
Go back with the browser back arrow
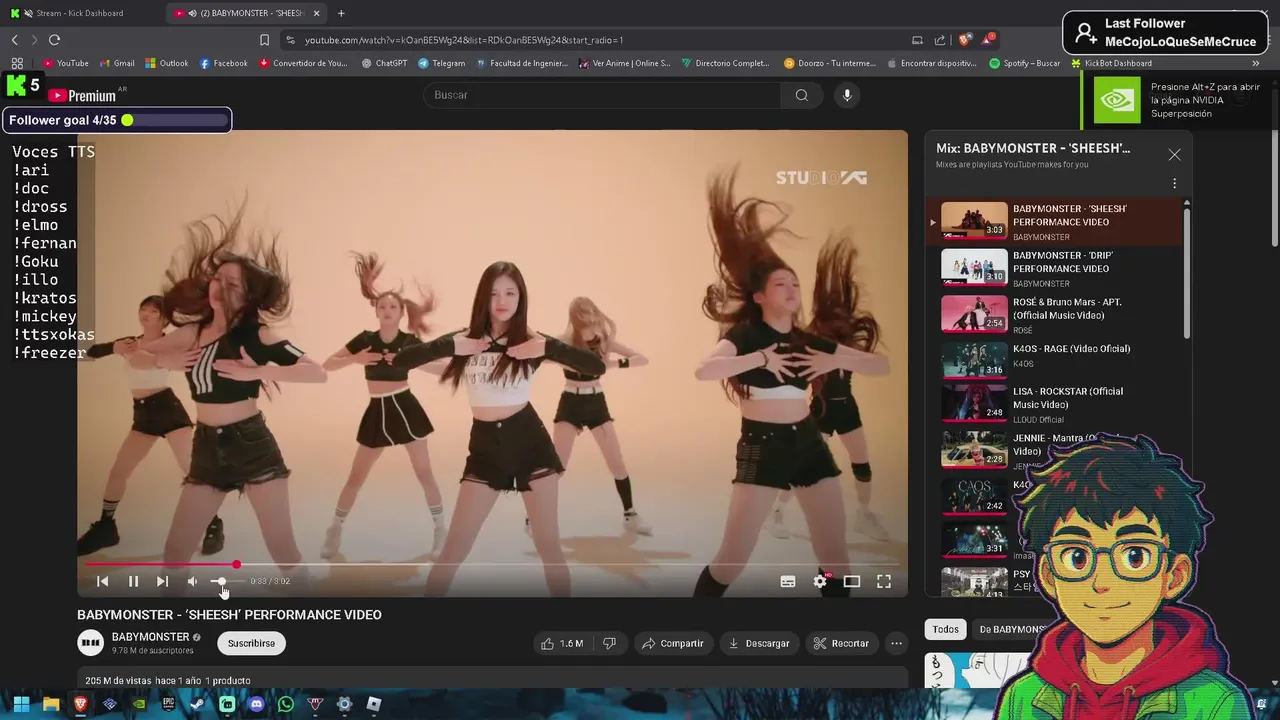point(14,40)
